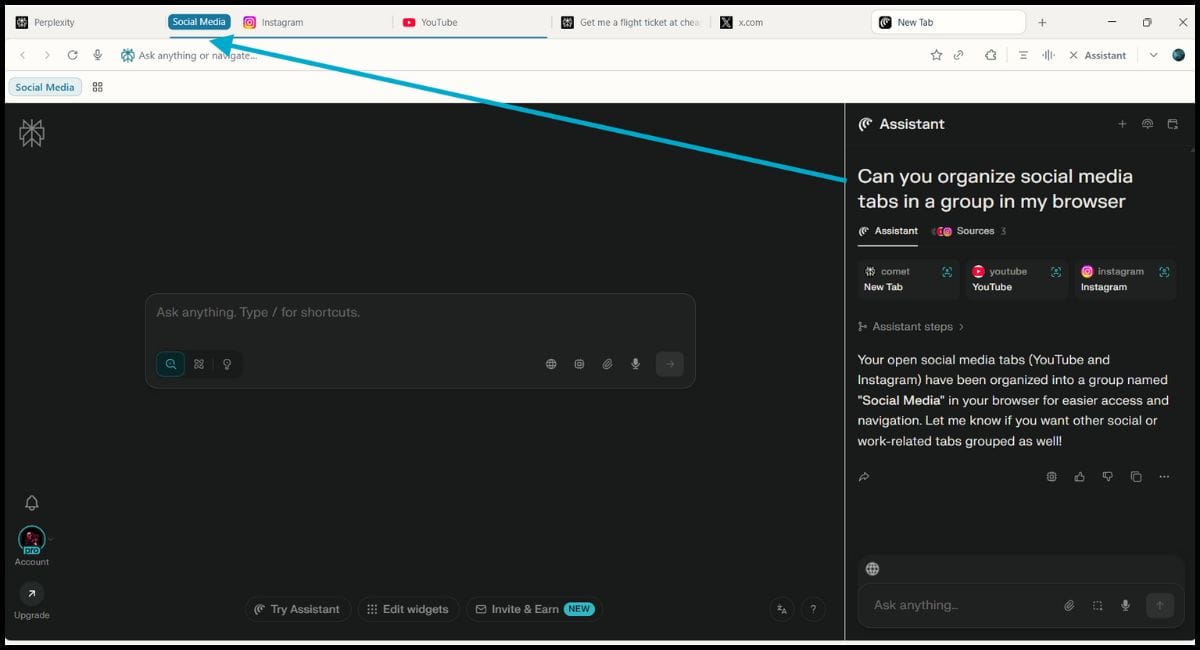Image resolution: width=1200 pixels, height=650 pixels.
Task: Switch to the YouTube tab
Action: 438,22
